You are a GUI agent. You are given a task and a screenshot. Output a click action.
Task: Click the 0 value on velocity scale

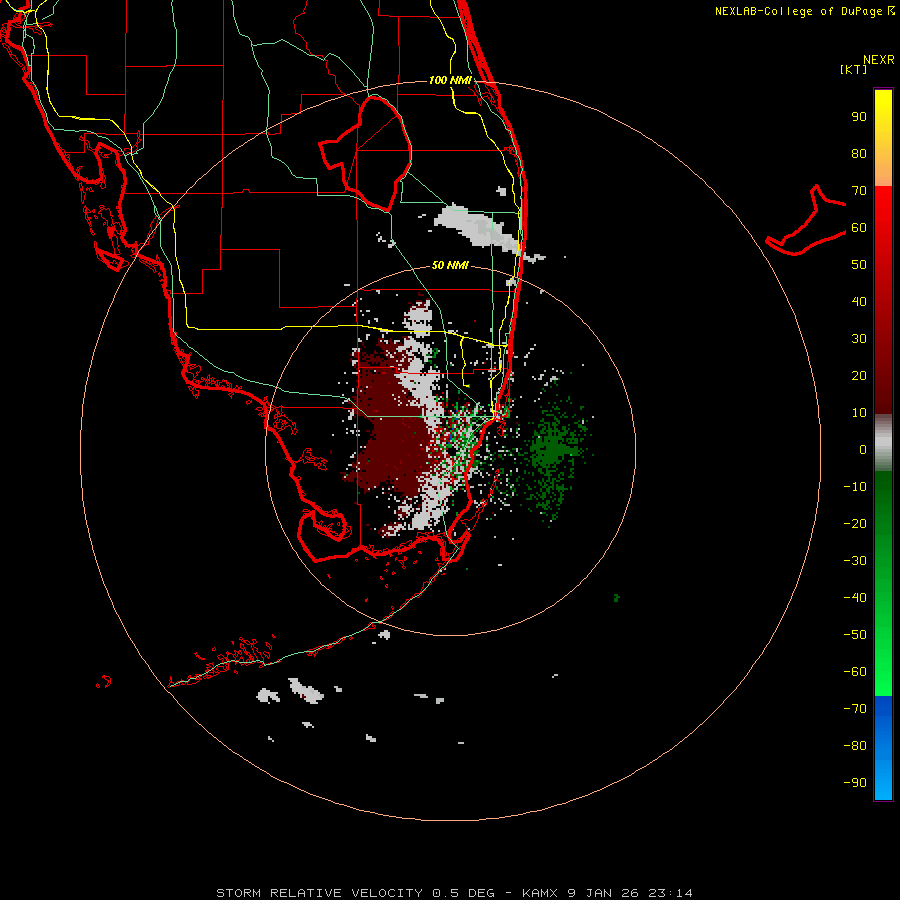(863, 450)
